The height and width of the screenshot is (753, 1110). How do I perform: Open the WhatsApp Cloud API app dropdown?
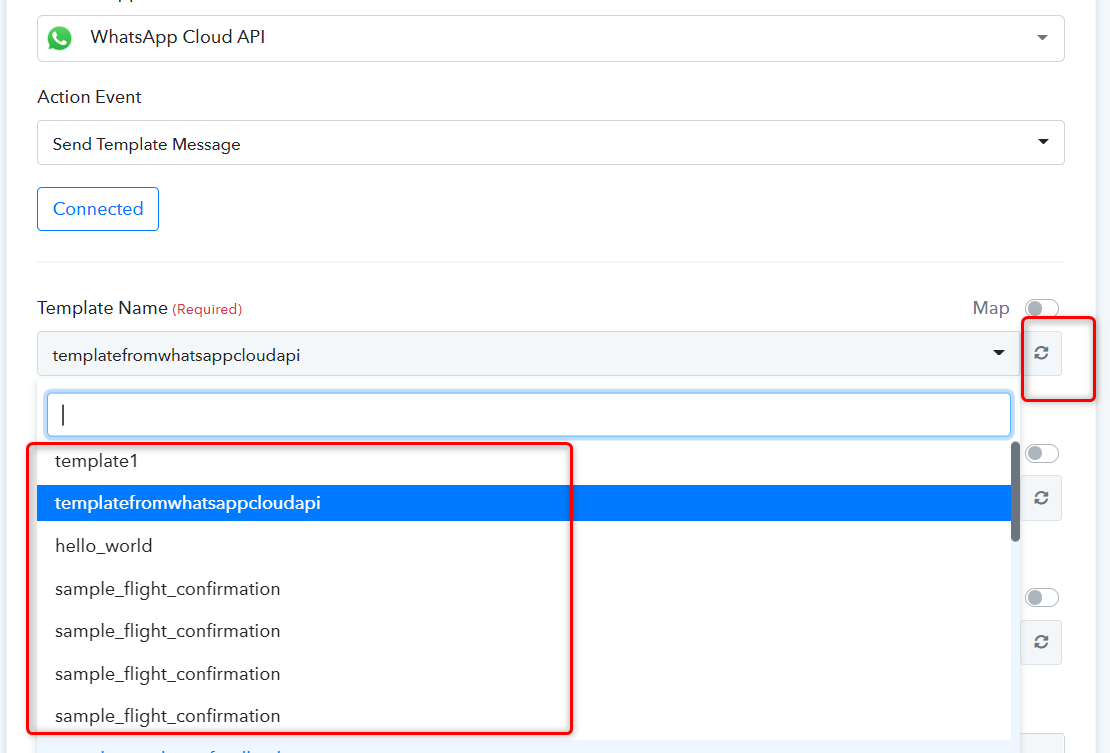click(551, 38)
